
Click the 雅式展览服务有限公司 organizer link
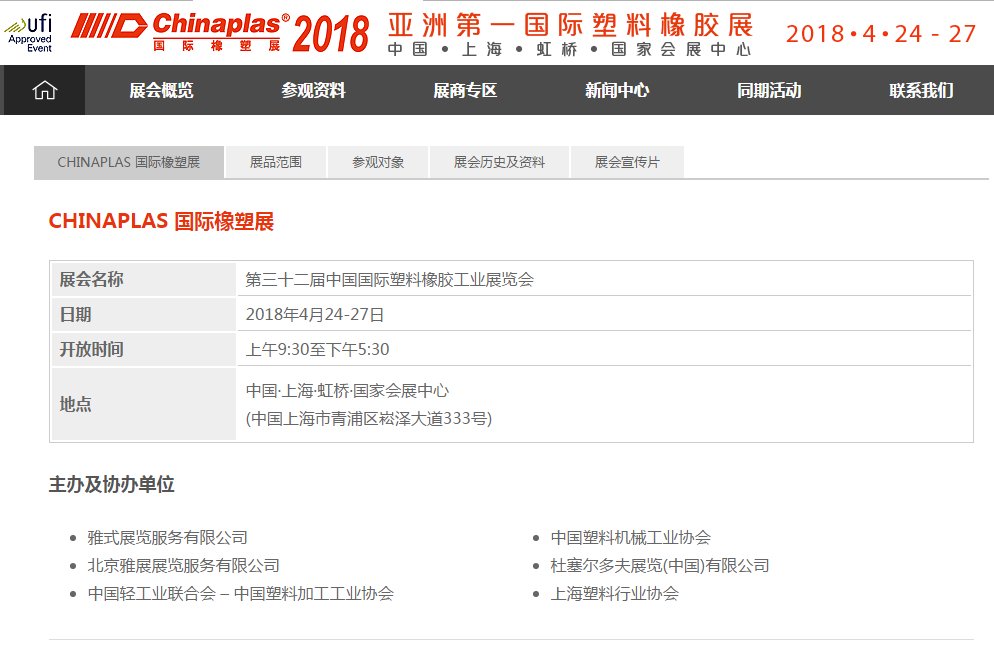(x=167, y=537)
